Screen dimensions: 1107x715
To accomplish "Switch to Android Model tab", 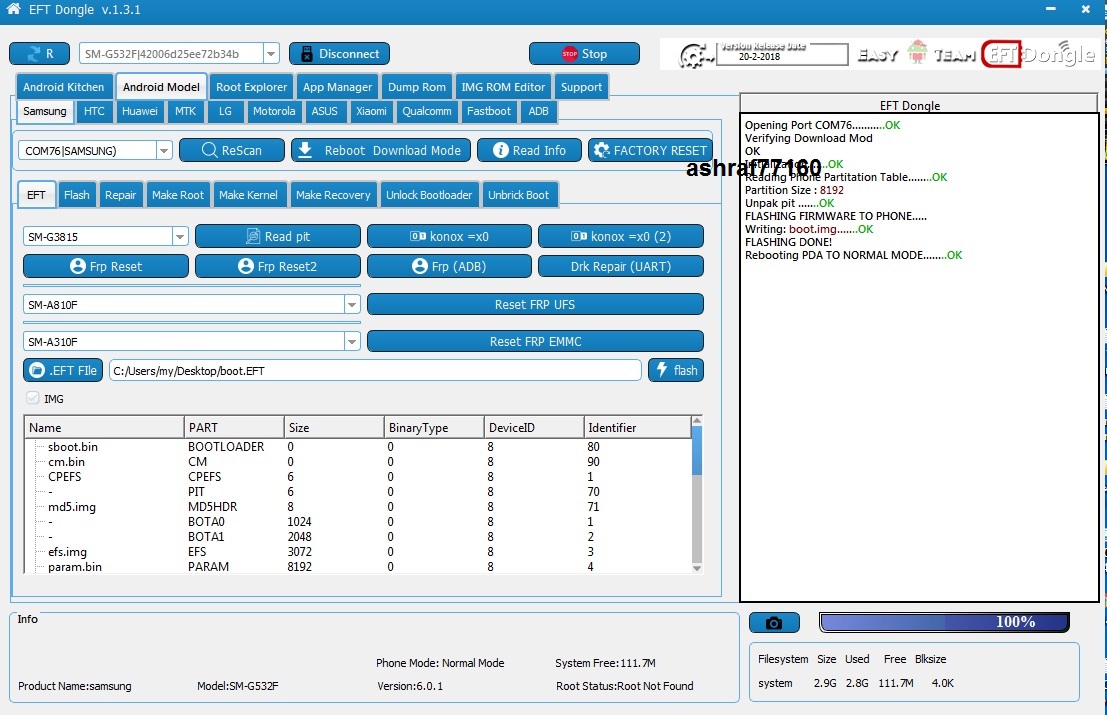I will (x=161, y=87).
